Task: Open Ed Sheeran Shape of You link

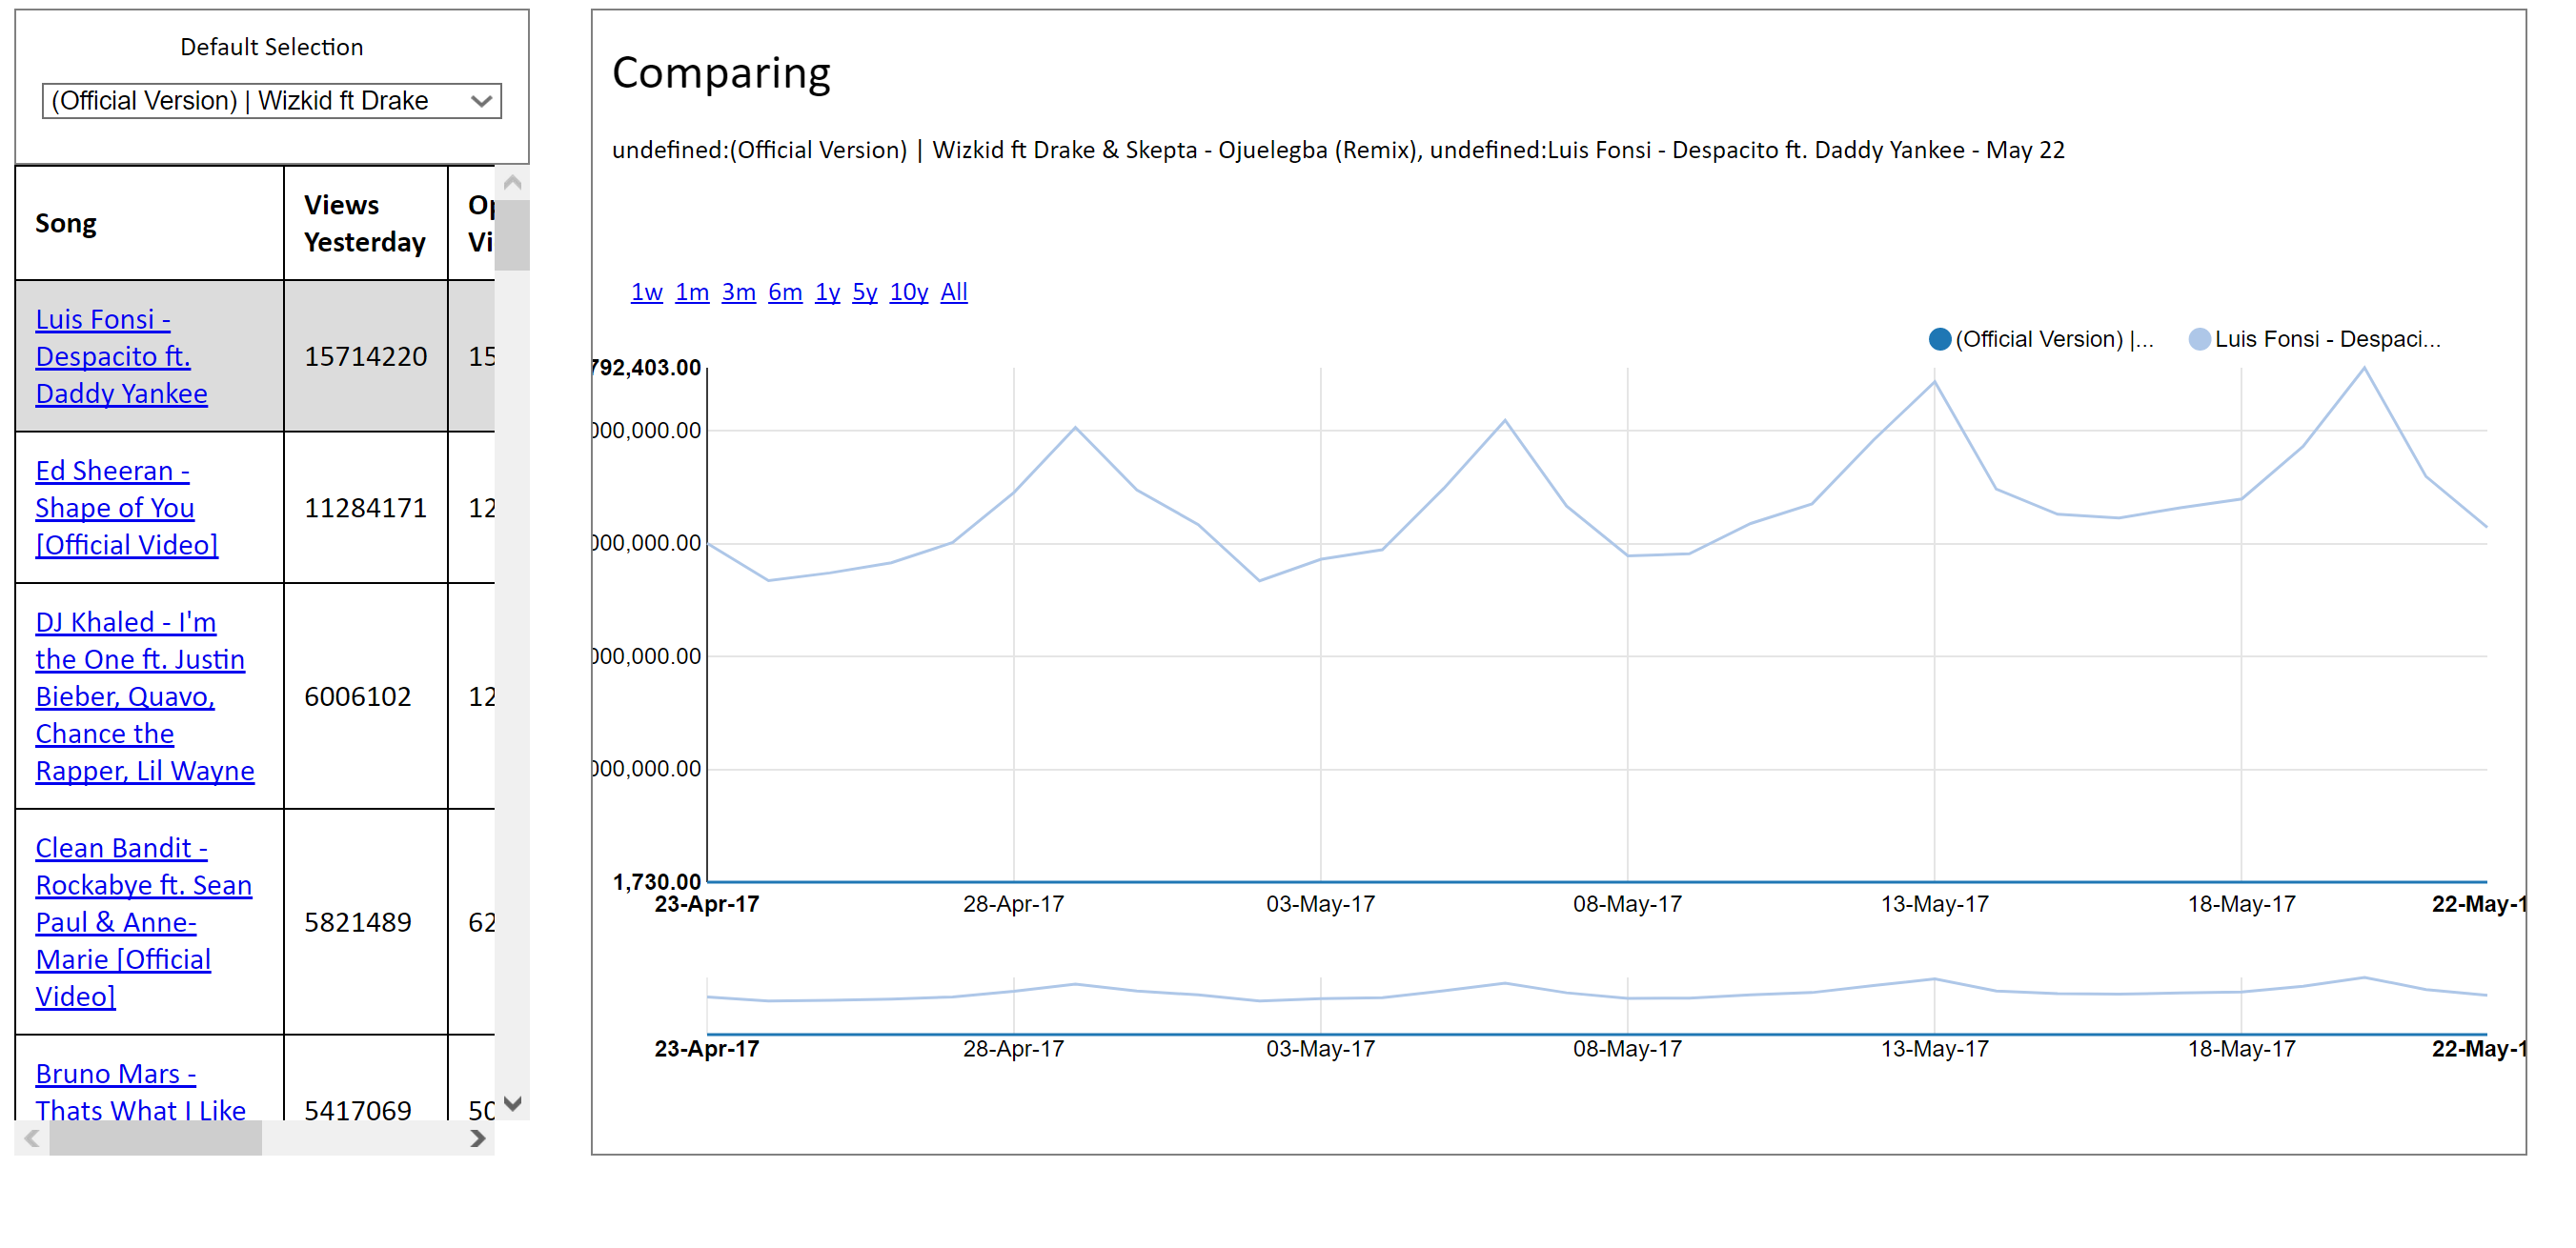Action: 127,508
